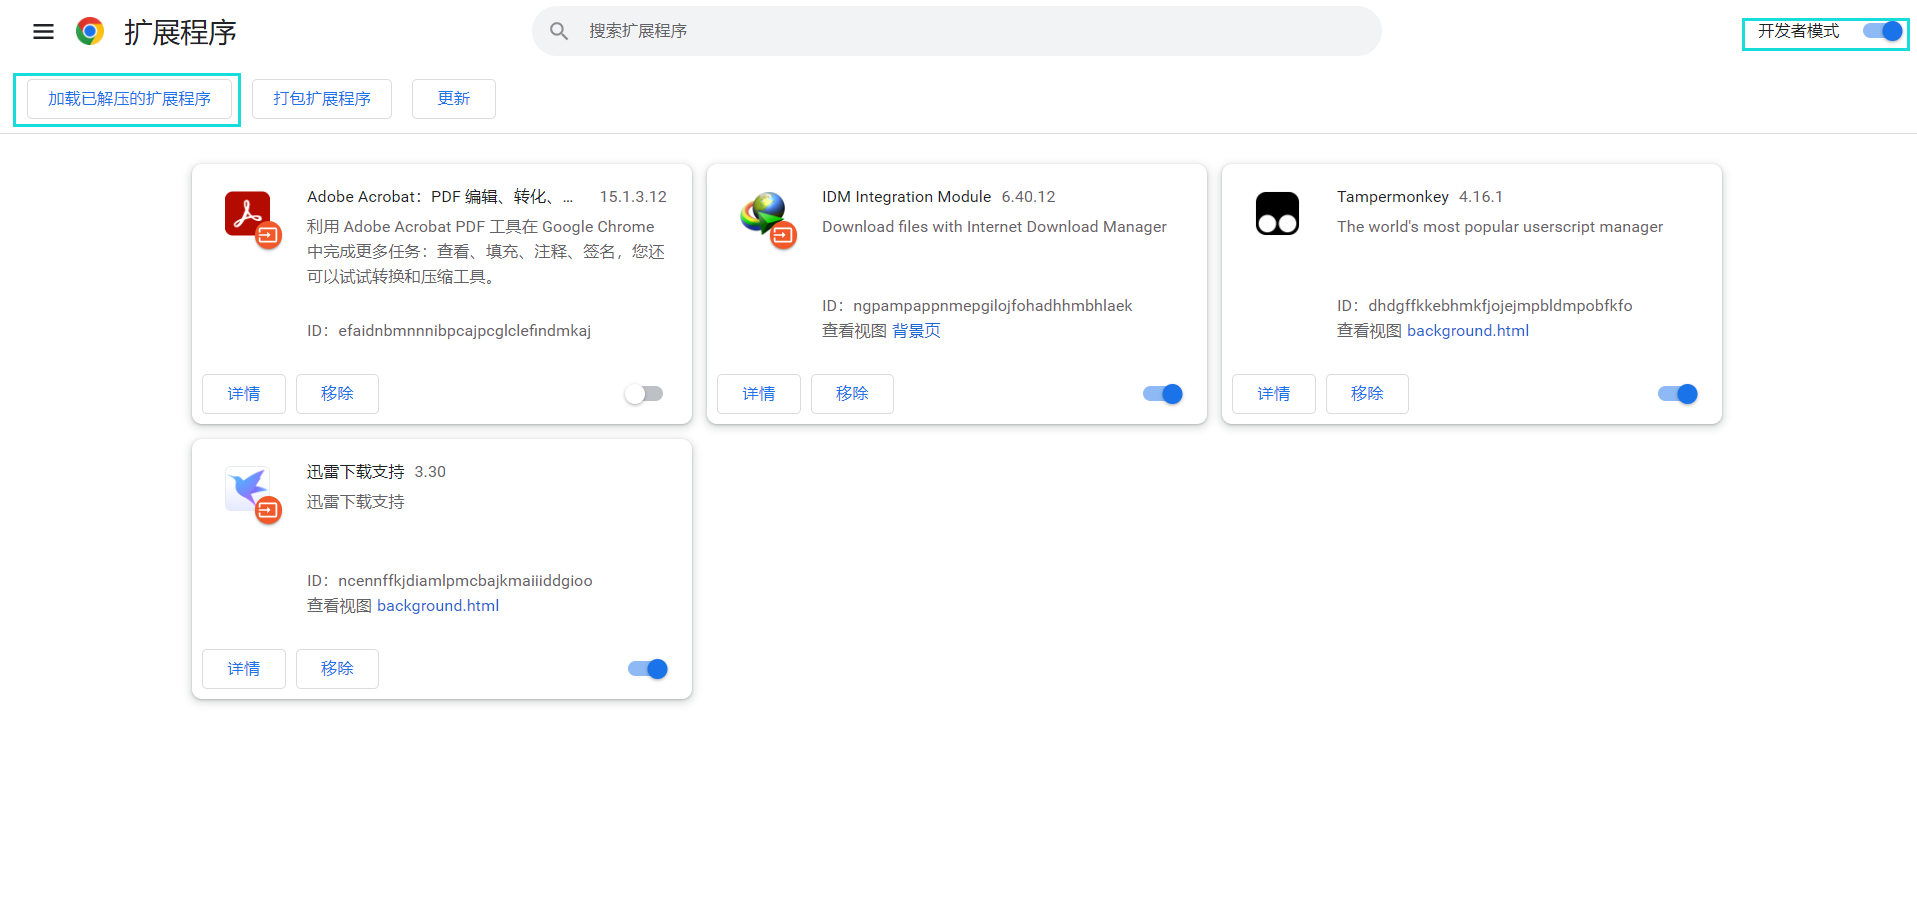Click the Chrome logo icon

(x=90, y=32)
